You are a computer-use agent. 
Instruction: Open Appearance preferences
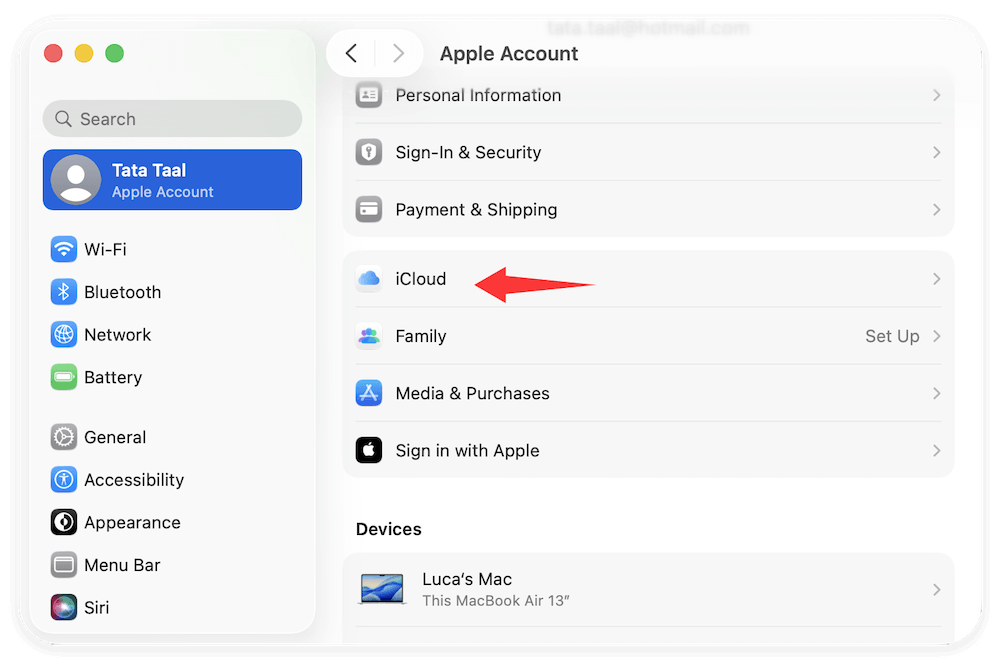click(x=131, y=522)
